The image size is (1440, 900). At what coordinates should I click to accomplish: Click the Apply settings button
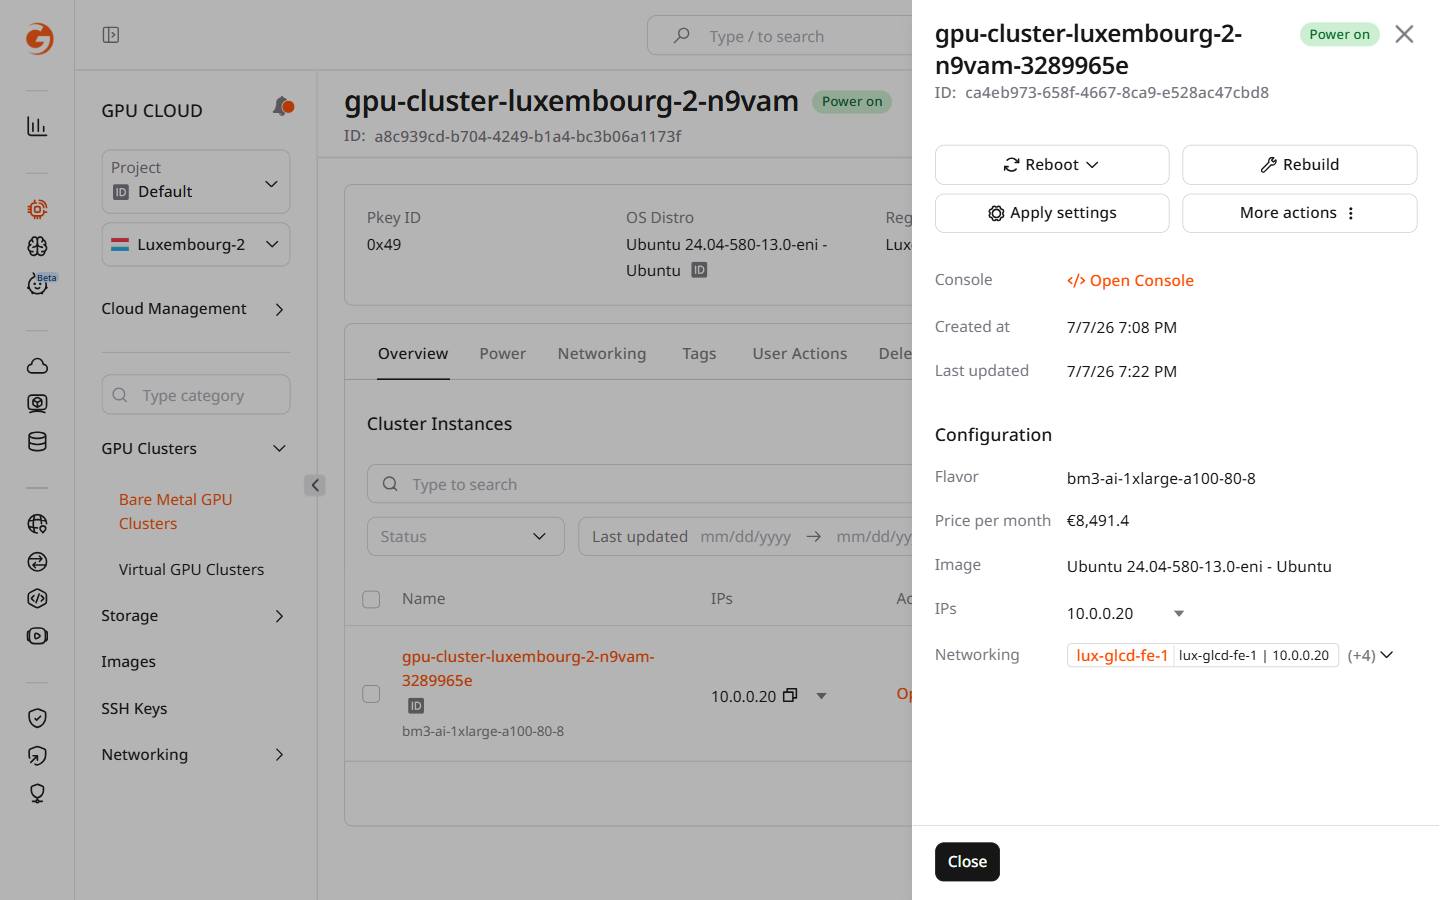tap(1052, 213)
